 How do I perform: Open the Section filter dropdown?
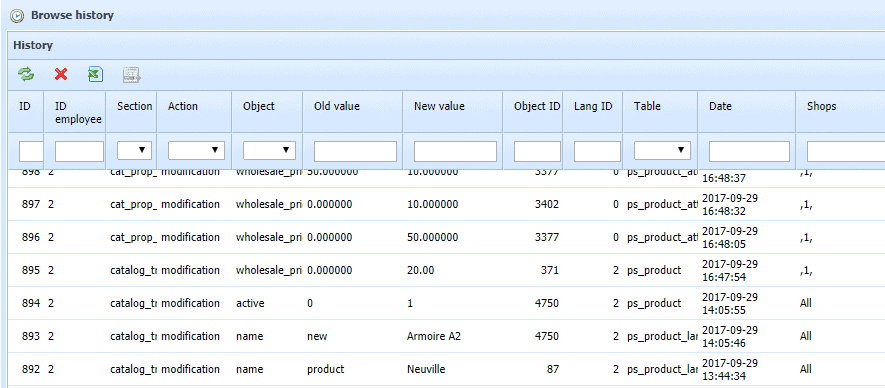(135, 151)
